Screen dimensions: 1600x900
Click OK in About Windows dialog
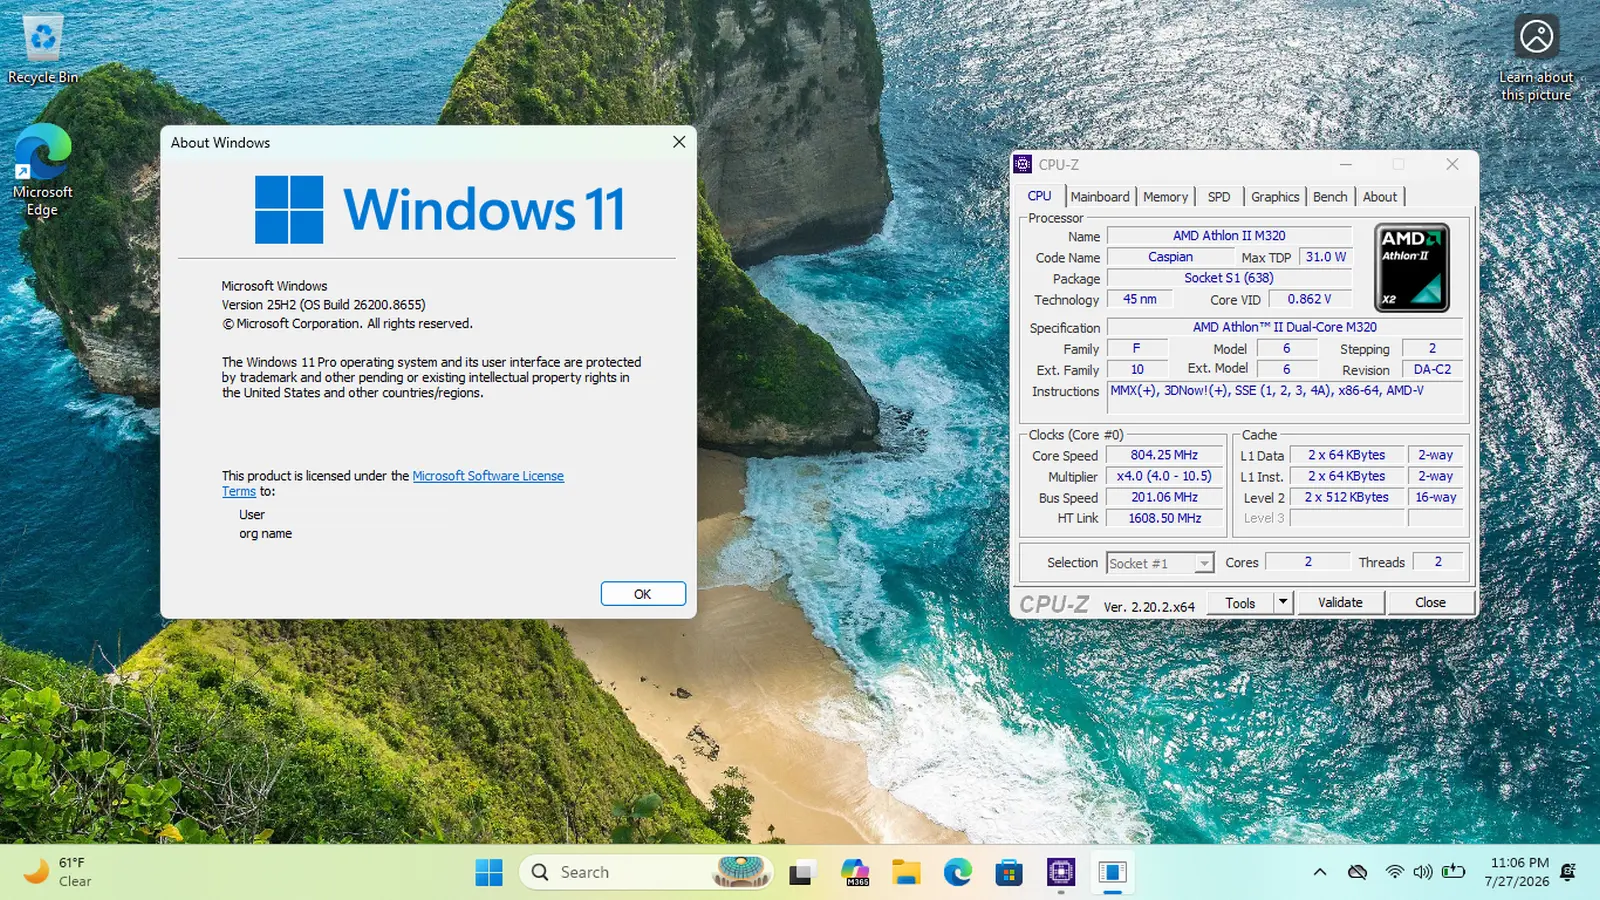click(x=643, y=594)
